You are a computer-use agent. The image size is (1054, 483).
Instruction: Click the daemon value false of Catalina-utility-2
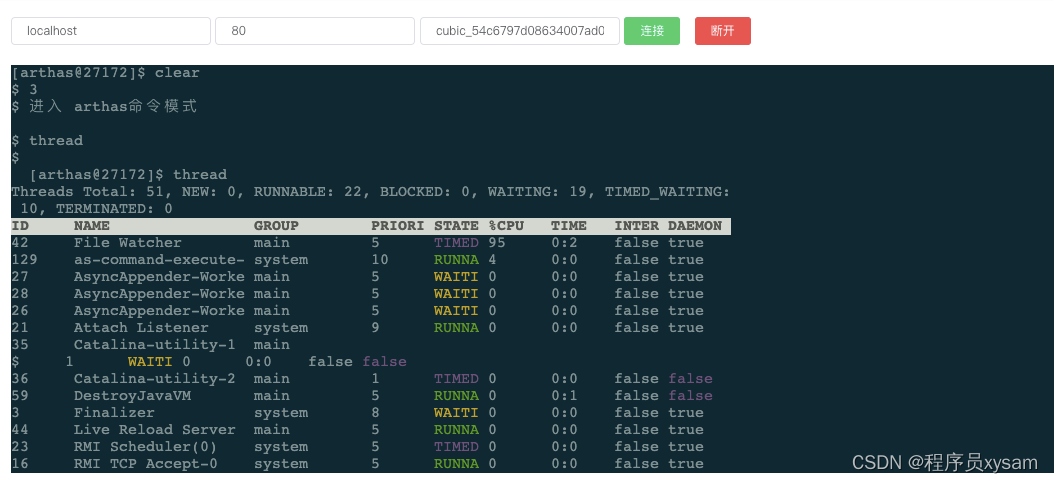pos(690,379)
